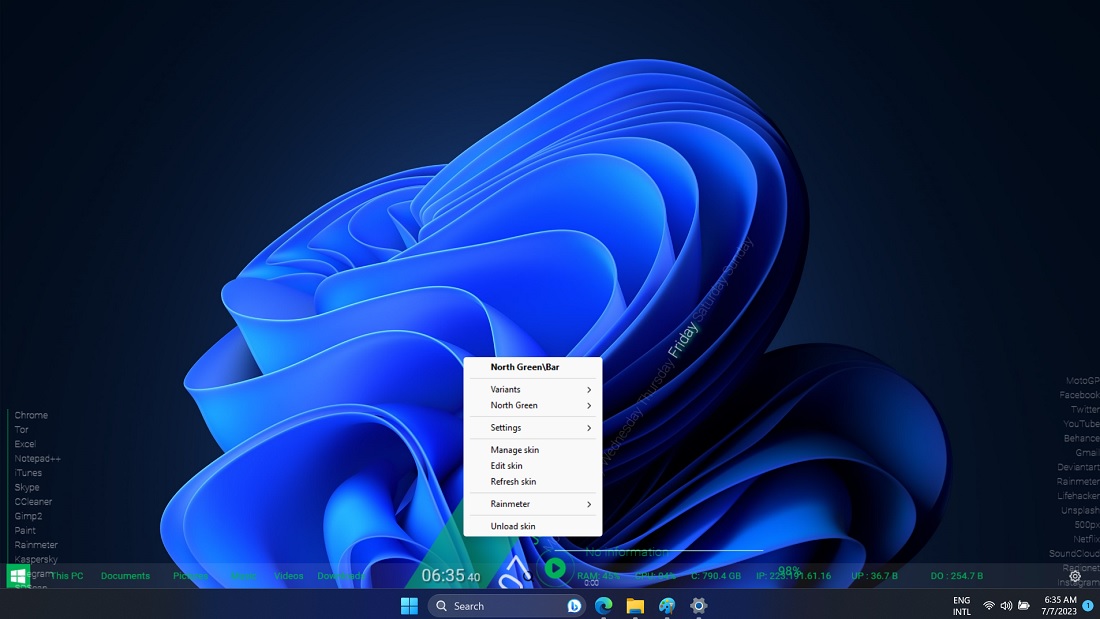Launch Chrome from the left shortcut list
This screenshot has width=1100, height=619.
31,414
